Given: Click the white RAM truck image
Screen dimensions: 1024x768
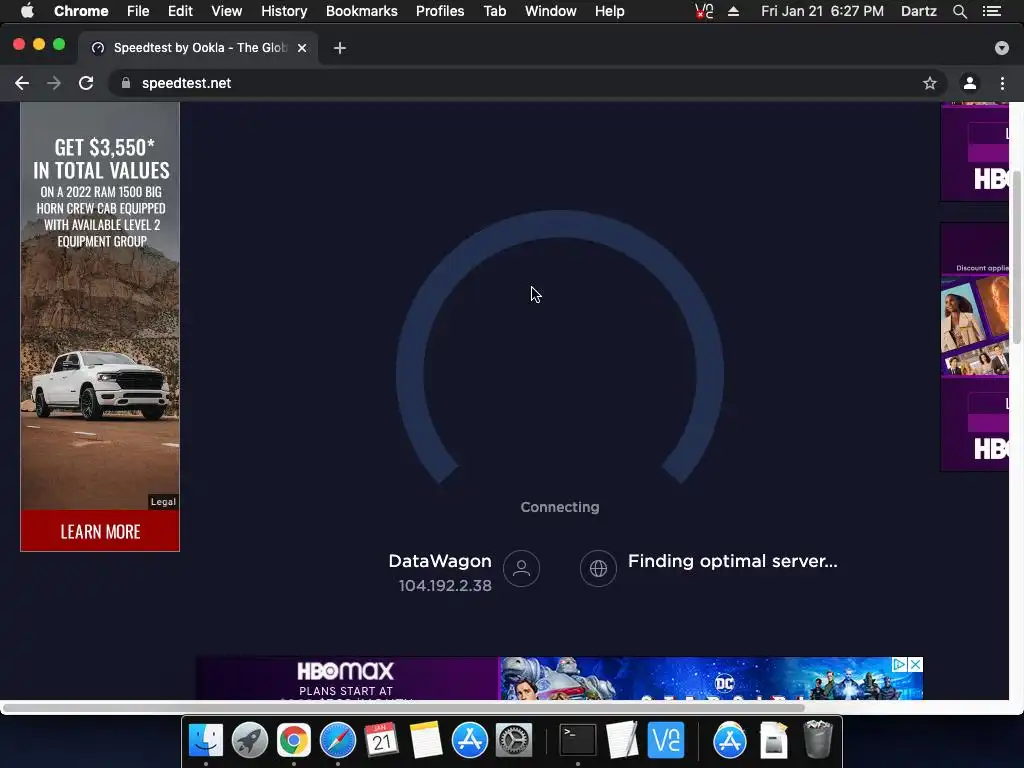Looking at the screenshot, I should tap(101, 385).
